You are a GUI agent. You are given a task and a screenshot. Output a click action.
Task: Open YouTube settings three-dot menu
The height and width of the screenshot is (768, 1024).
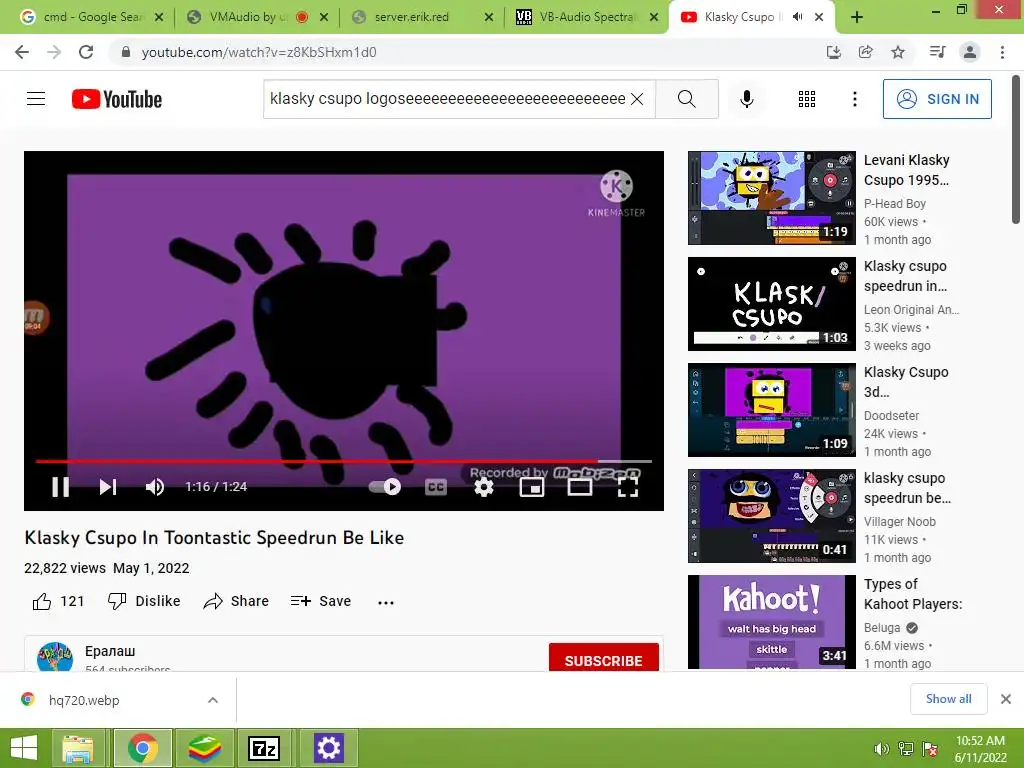coord(854,99)
